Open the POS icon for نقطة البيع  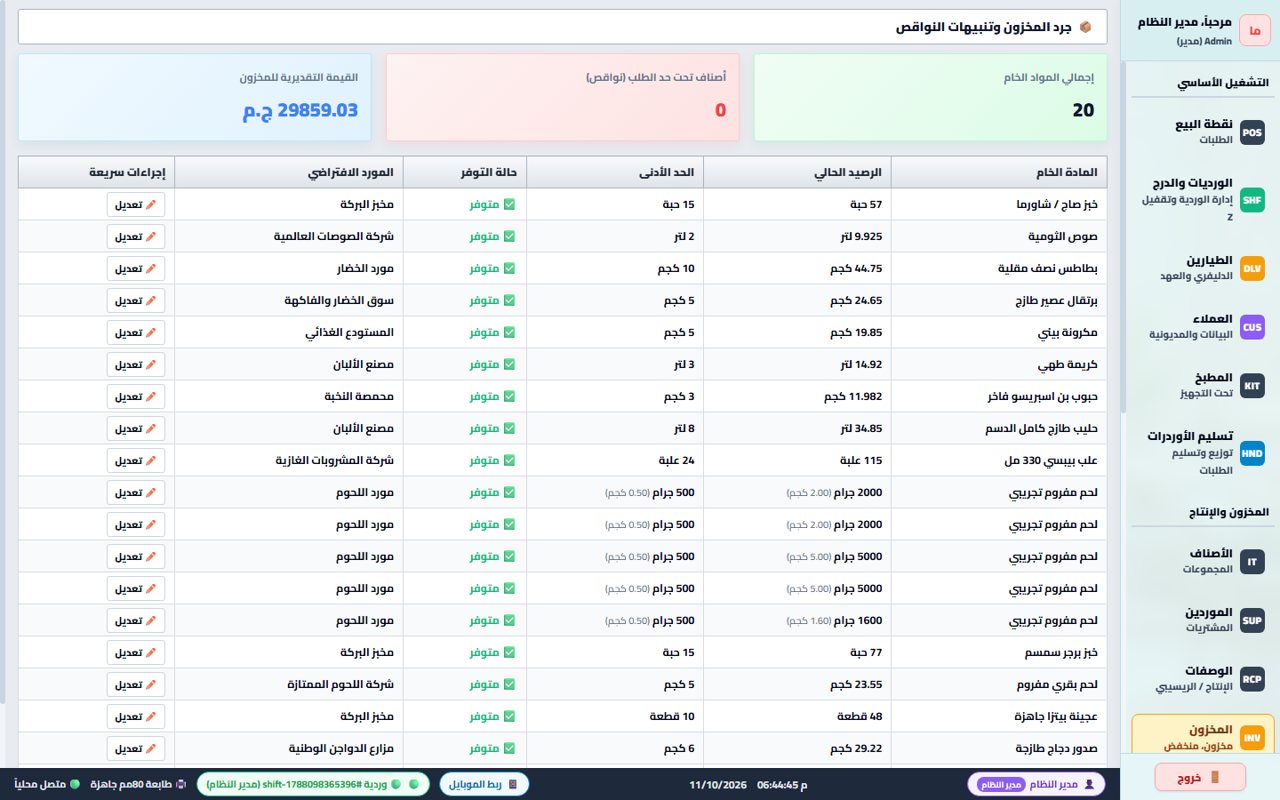[x=1252, y=132]
